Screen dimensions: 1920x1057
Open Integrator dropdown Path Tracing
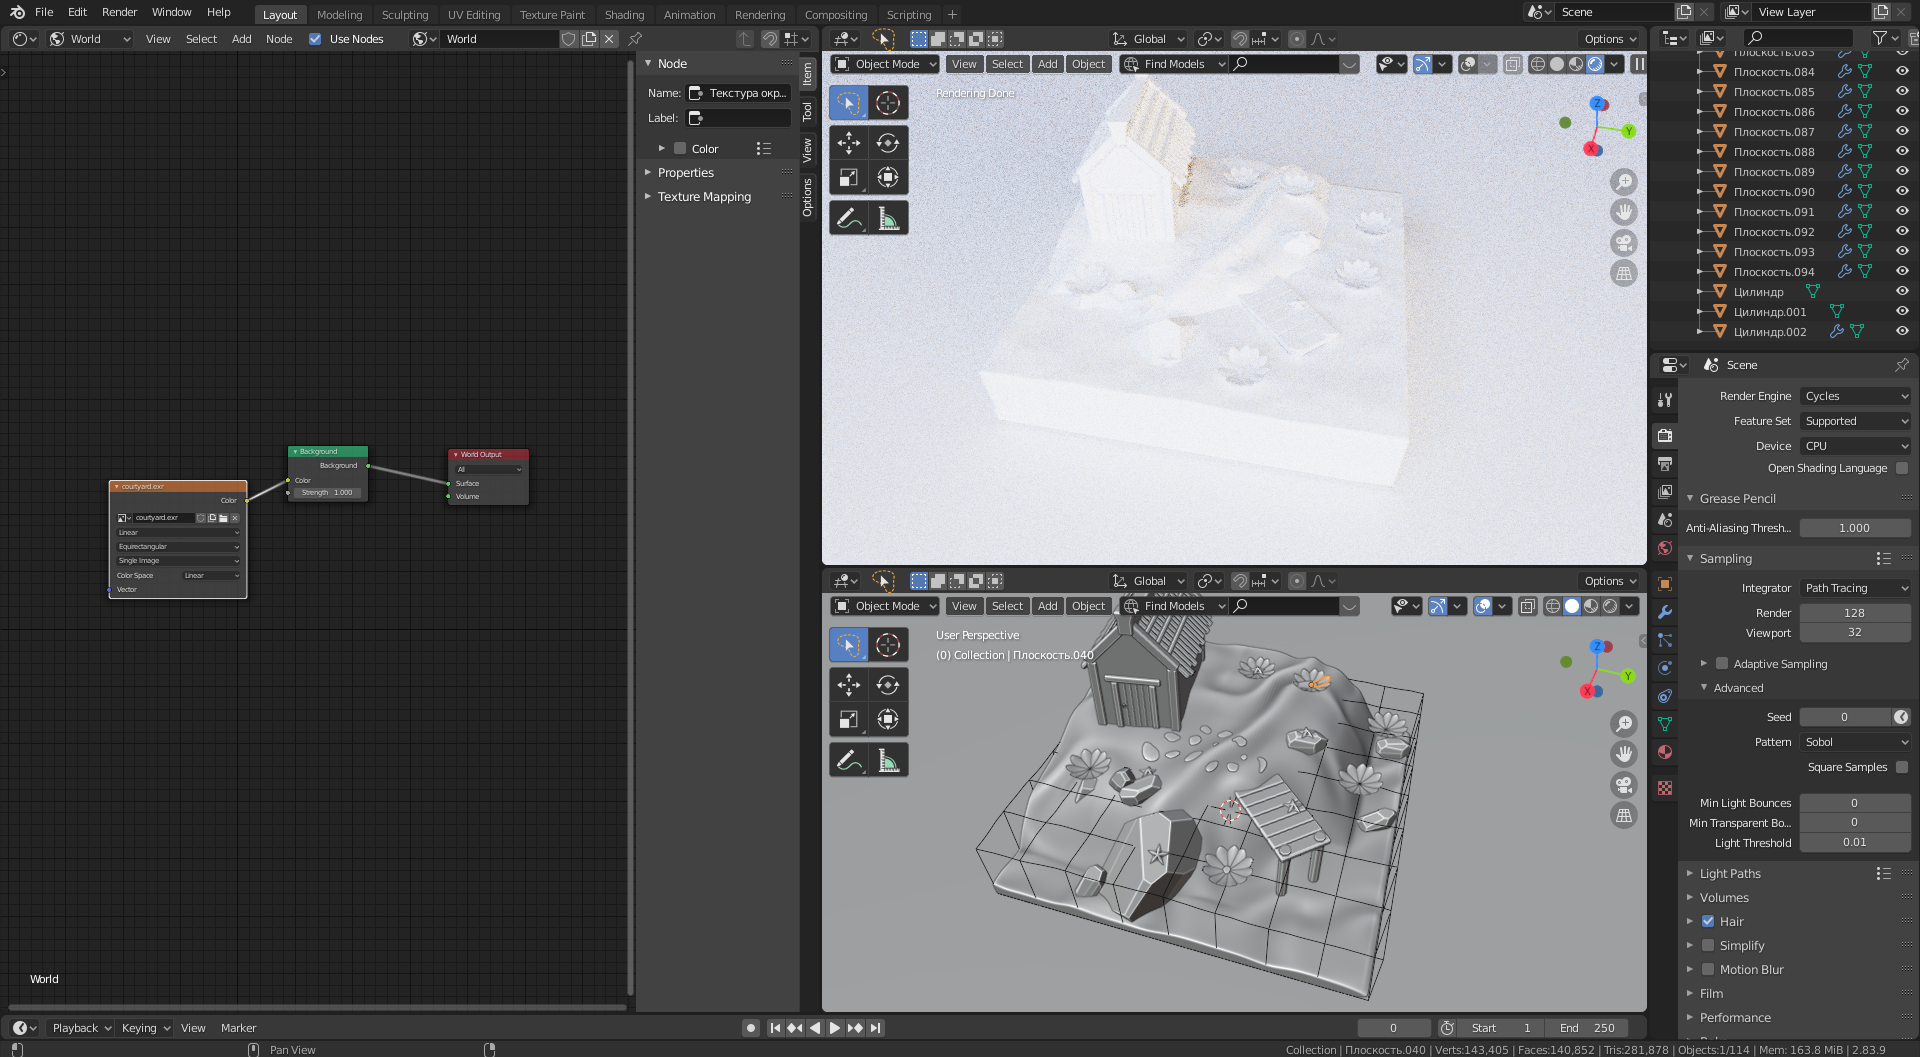1856,588
